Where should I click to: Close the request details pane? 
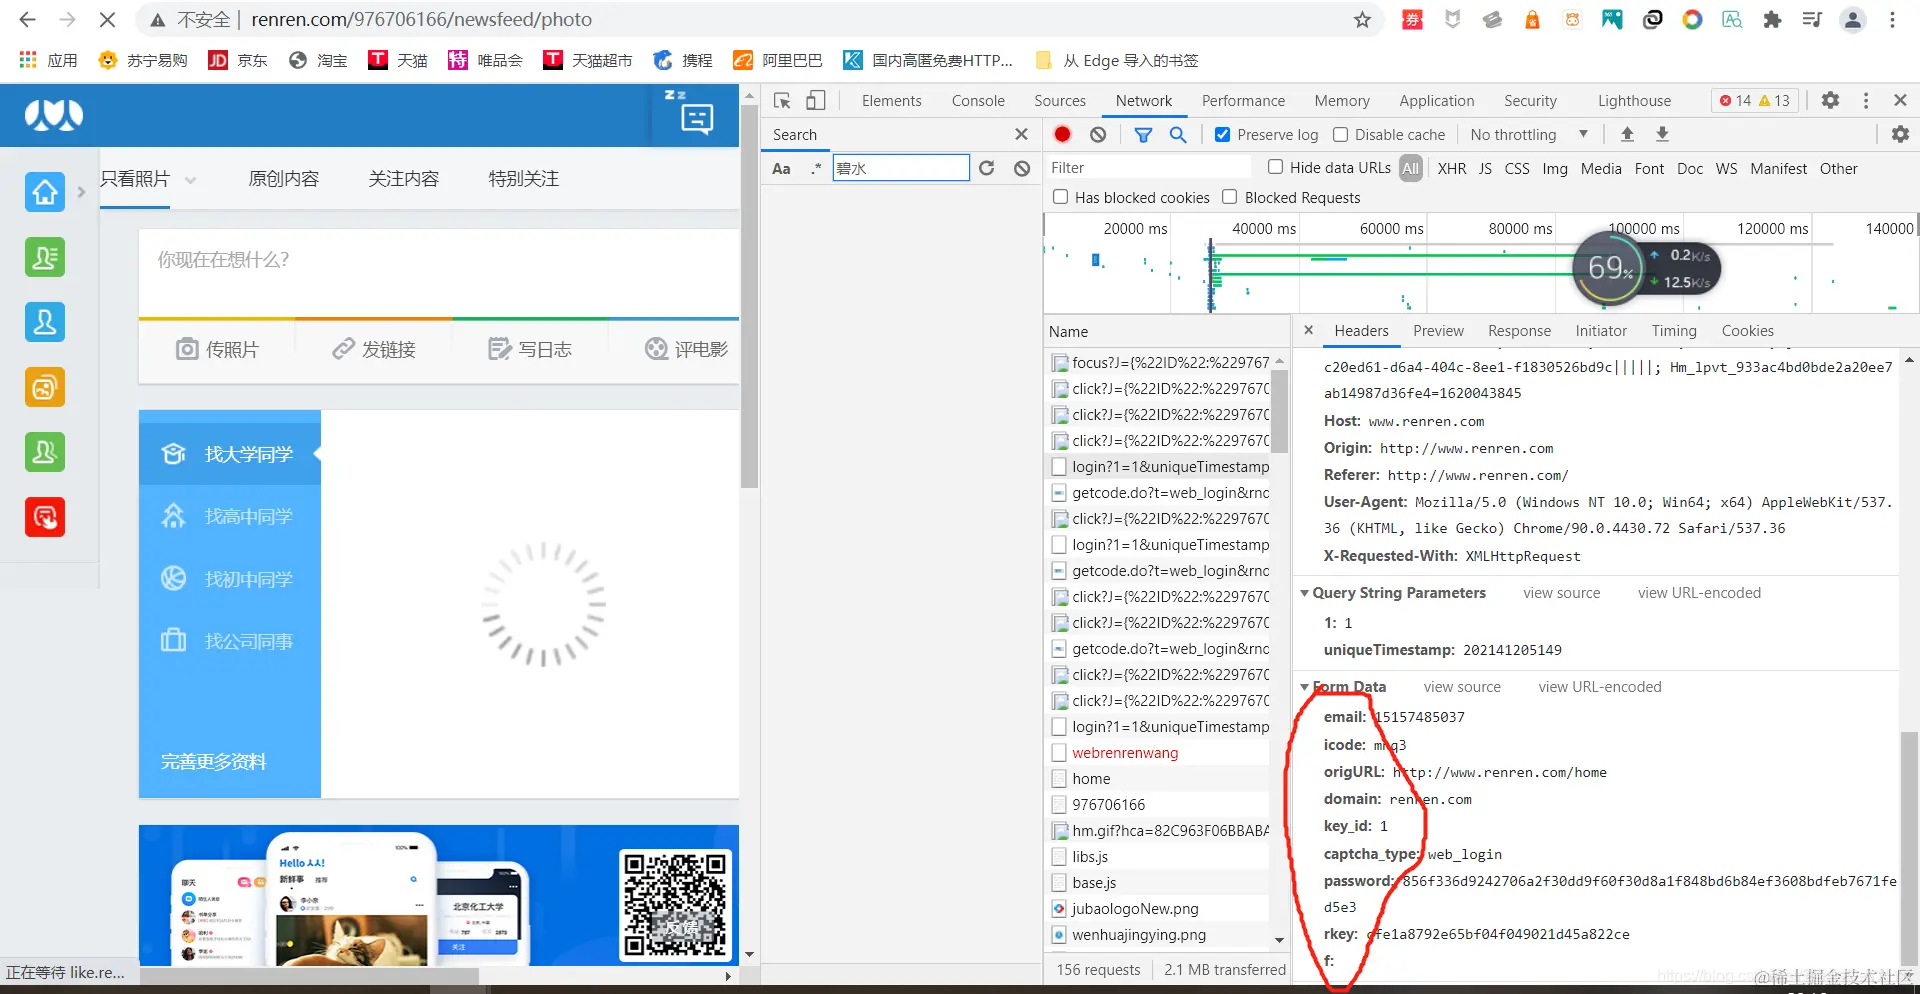click(1308, 330)
